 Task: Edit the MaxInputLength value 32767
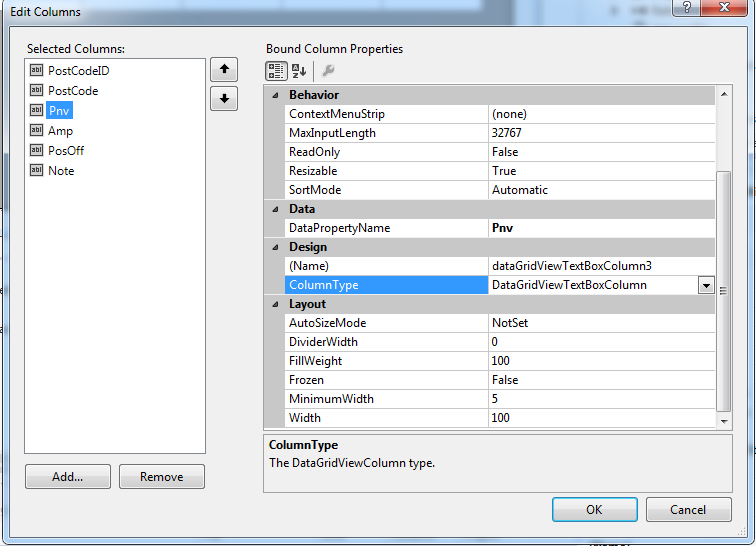pos(602,133)
